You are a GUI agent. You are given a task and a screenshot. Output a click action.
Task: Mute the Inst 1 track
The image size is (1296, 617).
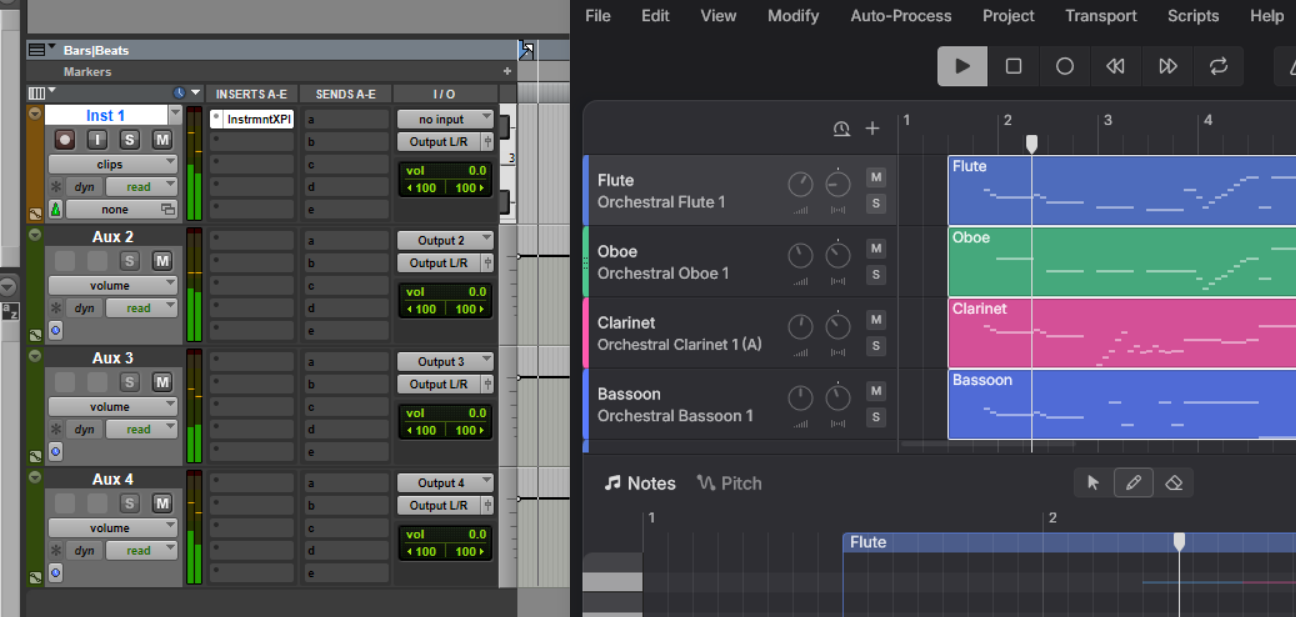[161, 140]
